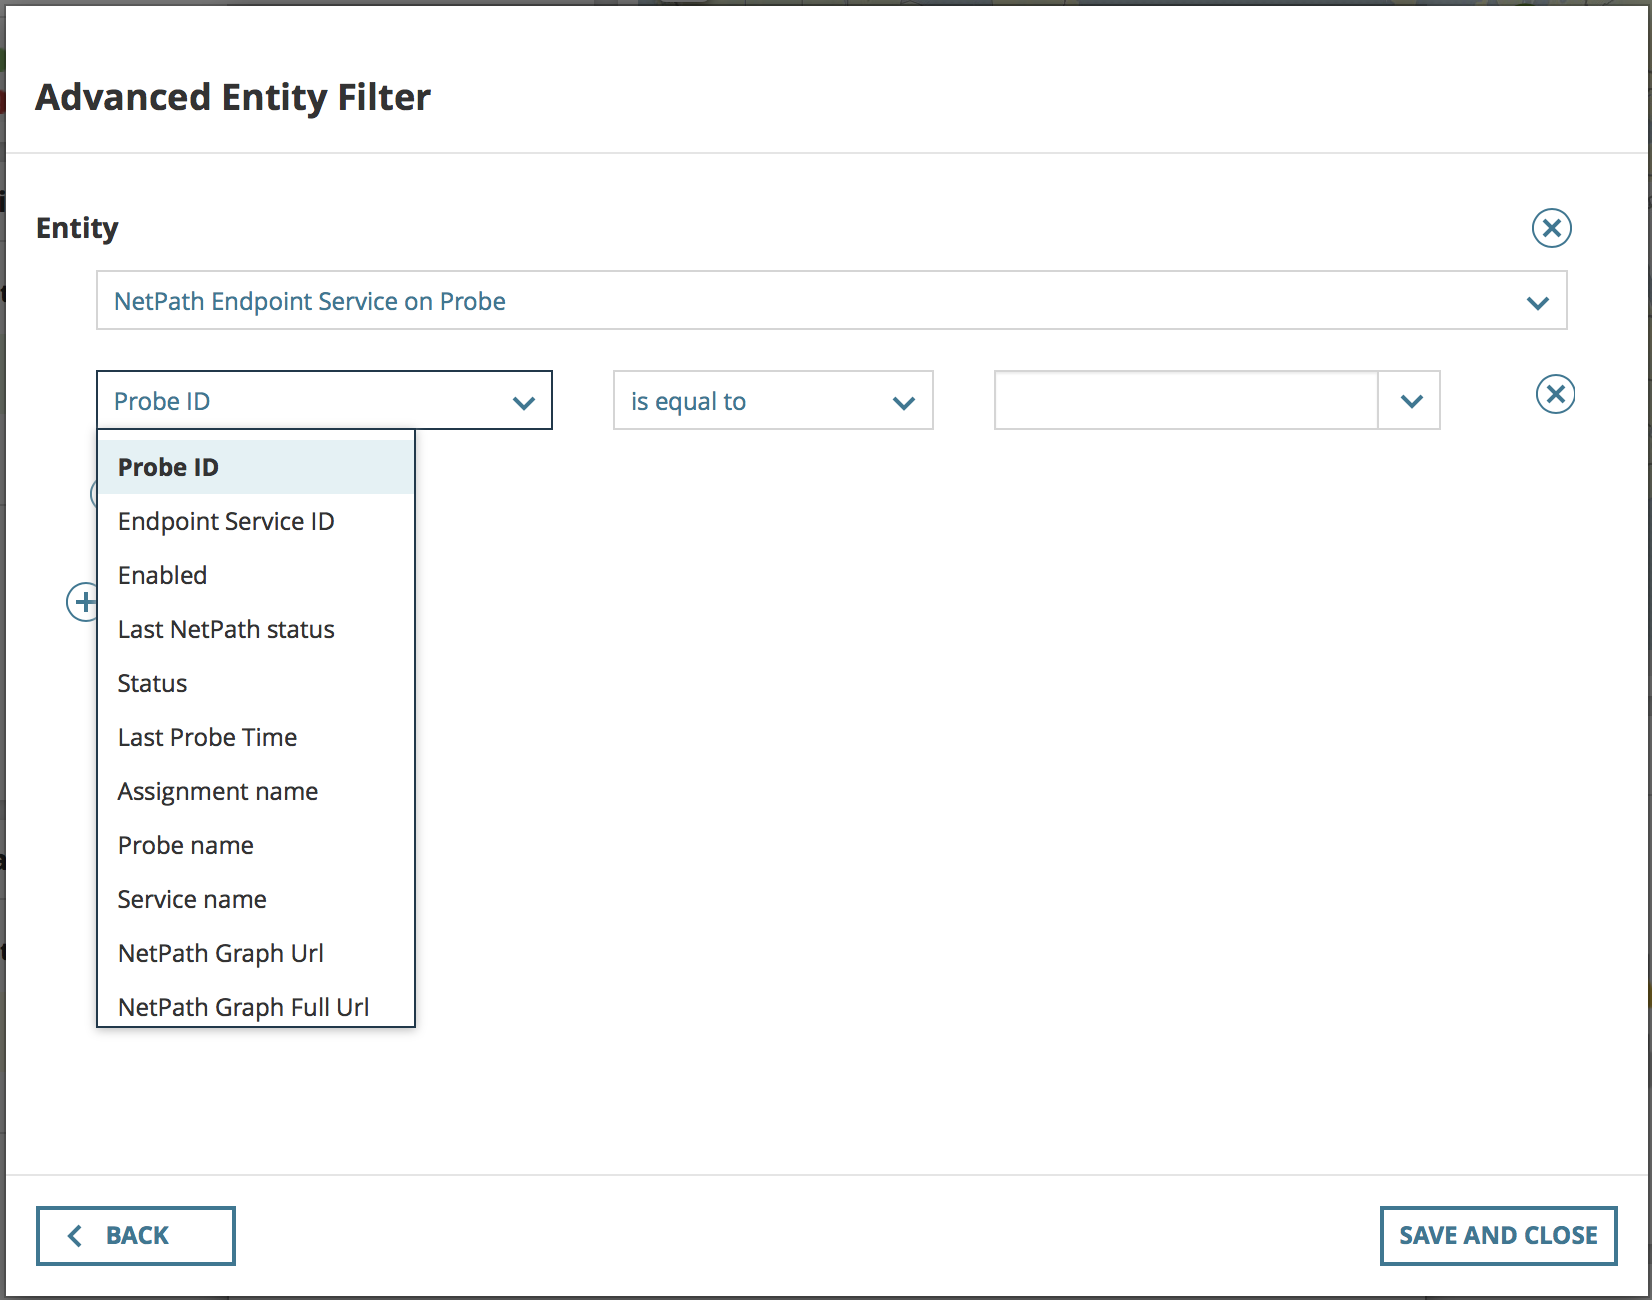Remove the Entity block with its X icon
Image resolution: width=1652 pixels, height=1300 pixels.
pyautogui.click(x=1551, y=228)
